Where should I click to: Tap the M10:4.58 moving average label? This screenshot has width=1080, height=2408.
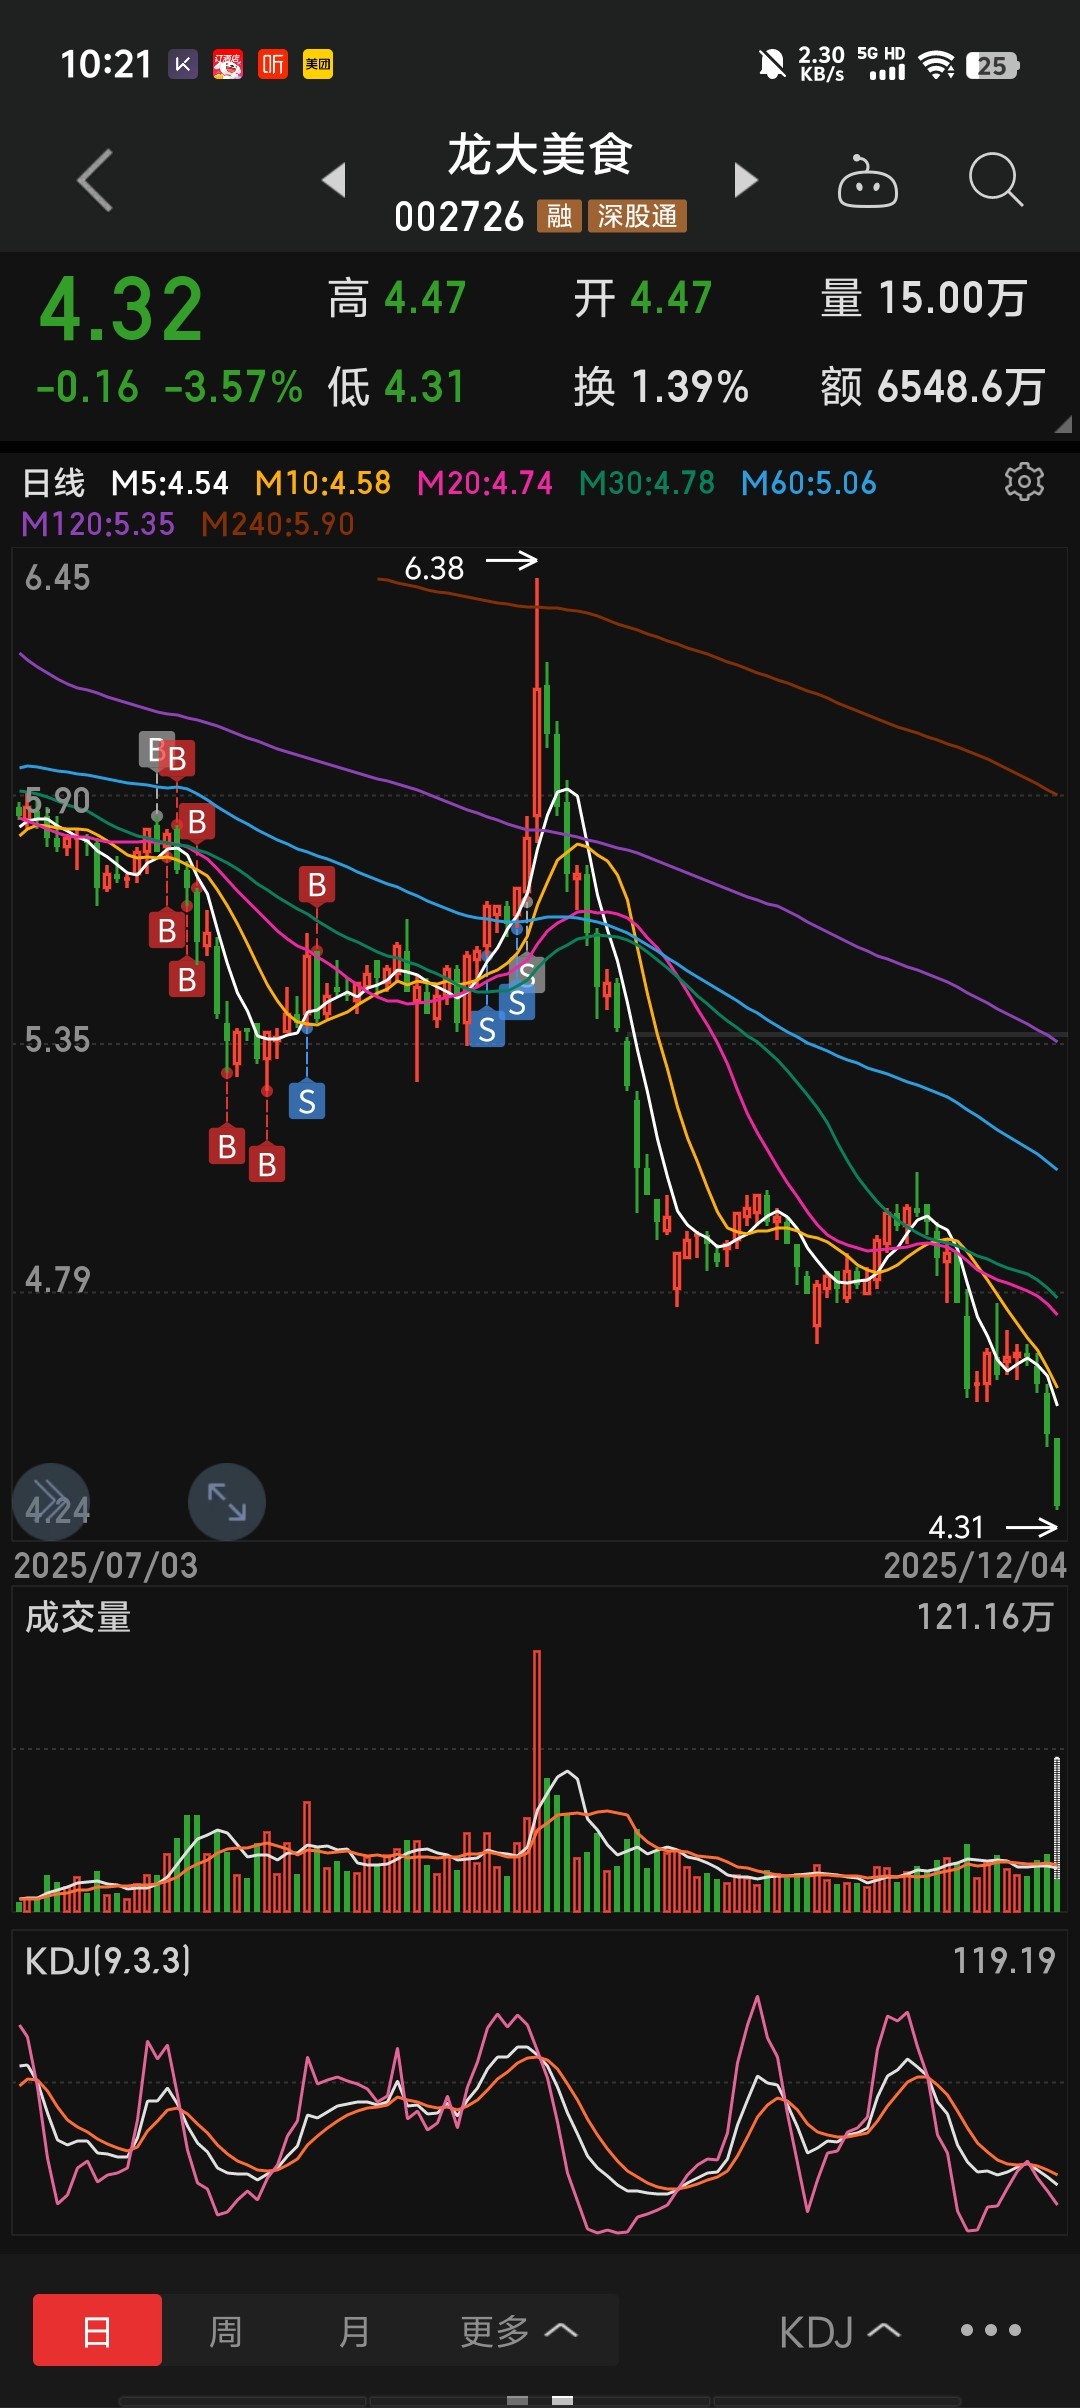coord(323,483)
